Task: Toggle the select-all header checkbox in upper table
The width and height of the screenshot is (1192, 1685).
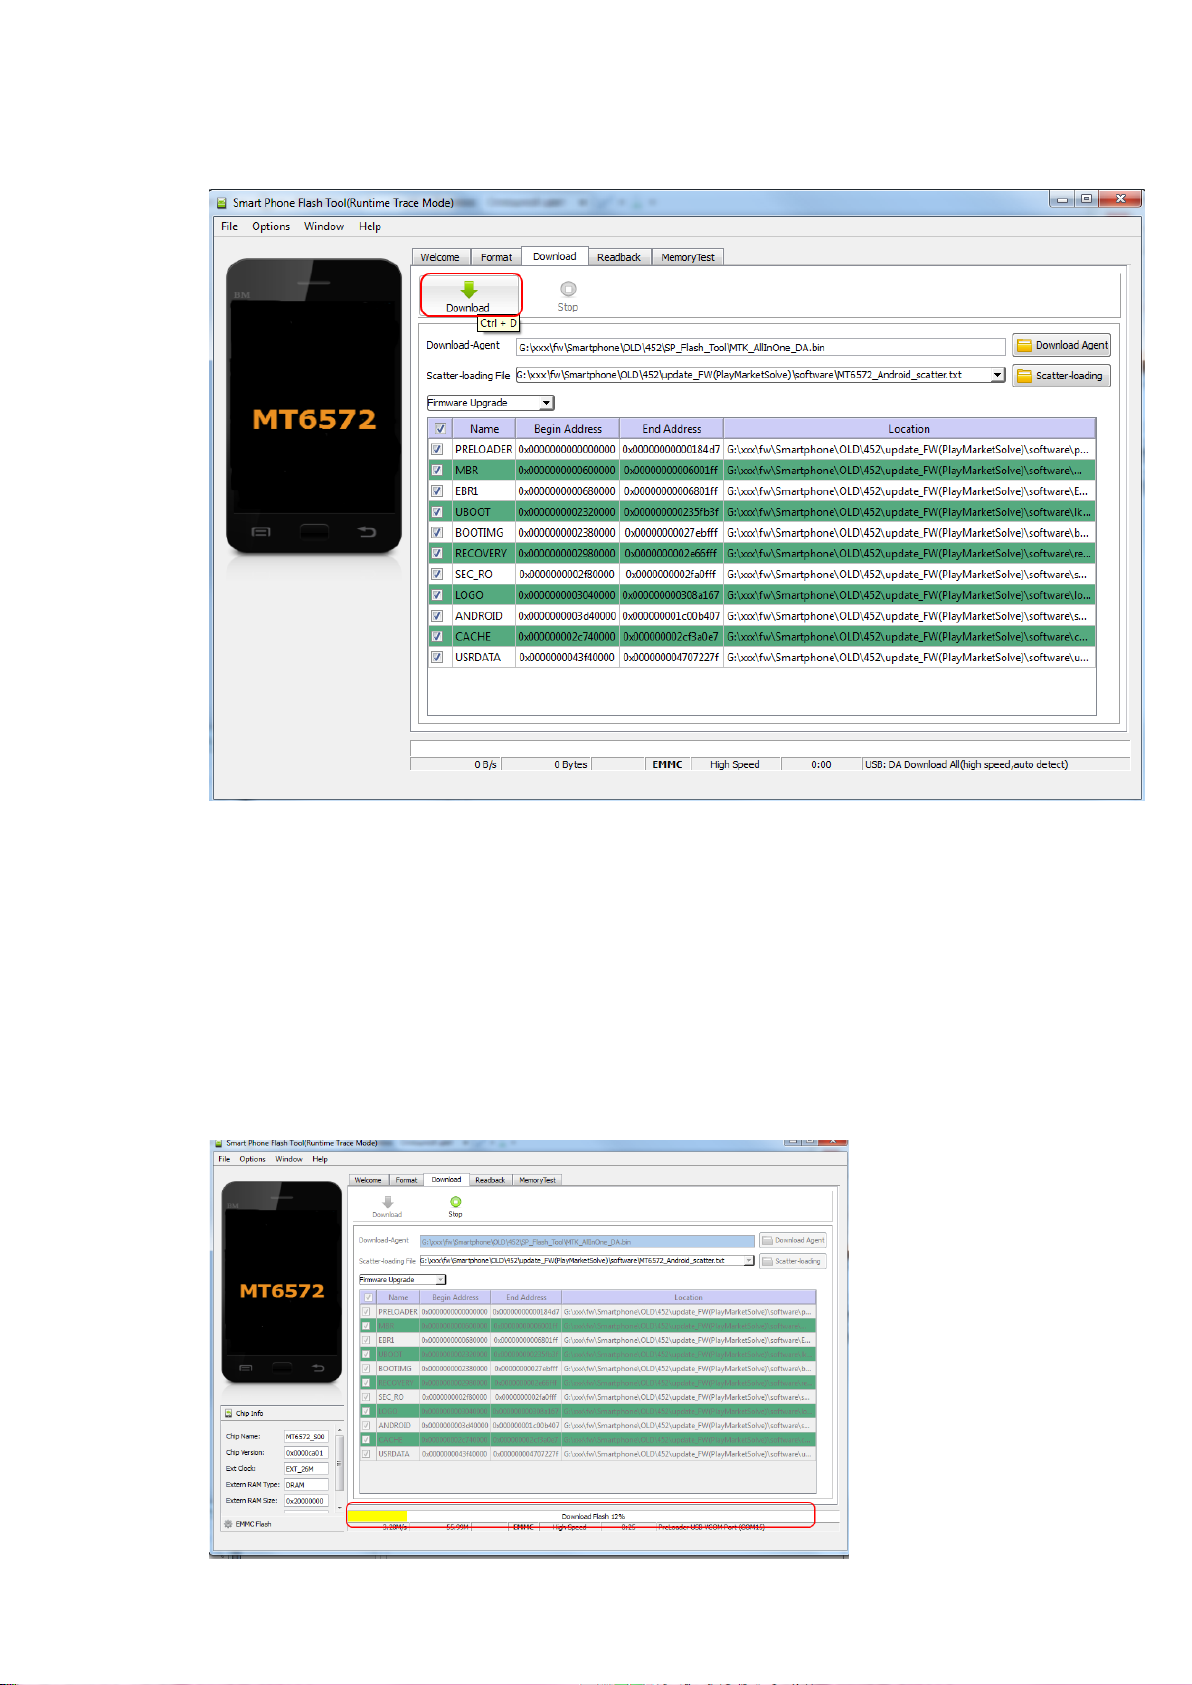Action: tap(440, 429)
